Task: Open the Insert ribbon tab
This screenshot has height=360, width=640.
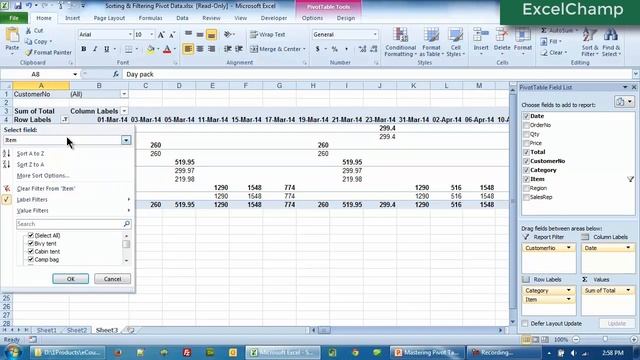Action: click(x=73, y=18)
